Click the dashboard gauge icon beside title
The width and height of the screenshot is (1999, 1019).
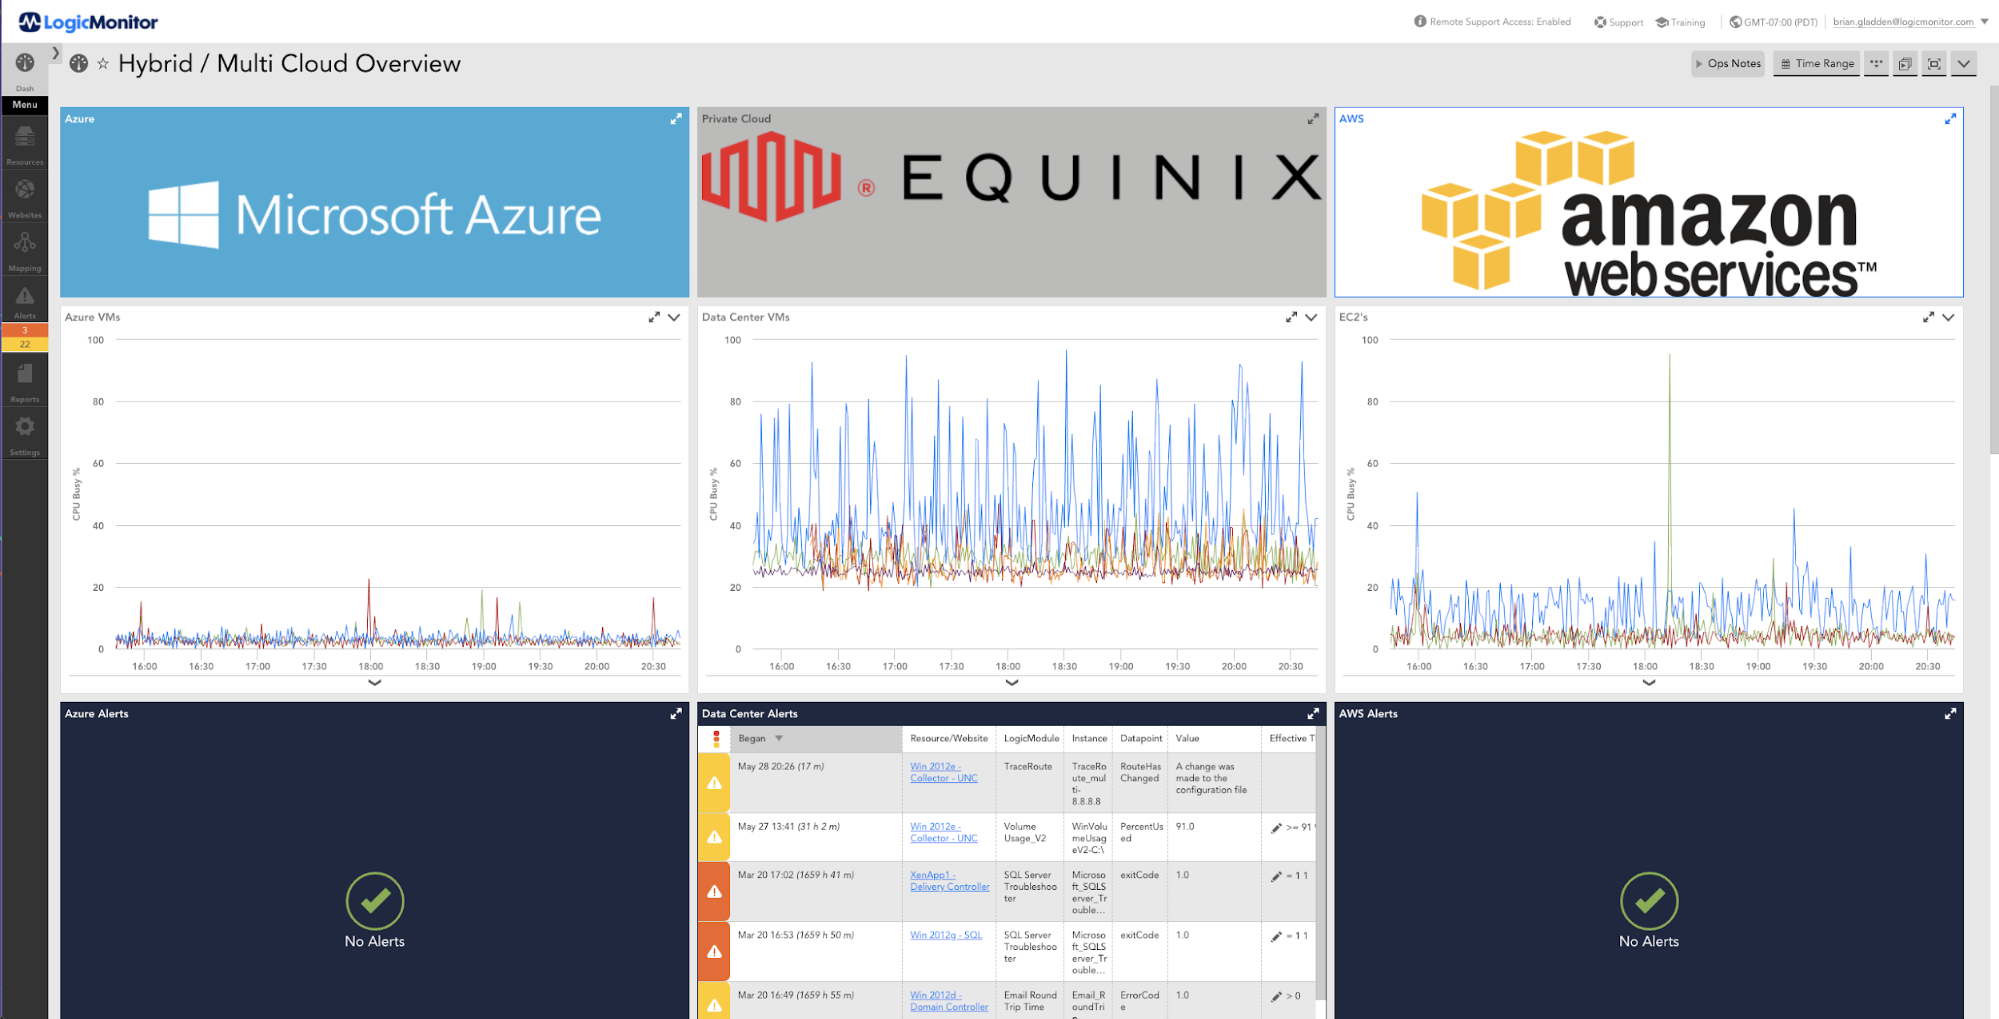pos(79,64)
